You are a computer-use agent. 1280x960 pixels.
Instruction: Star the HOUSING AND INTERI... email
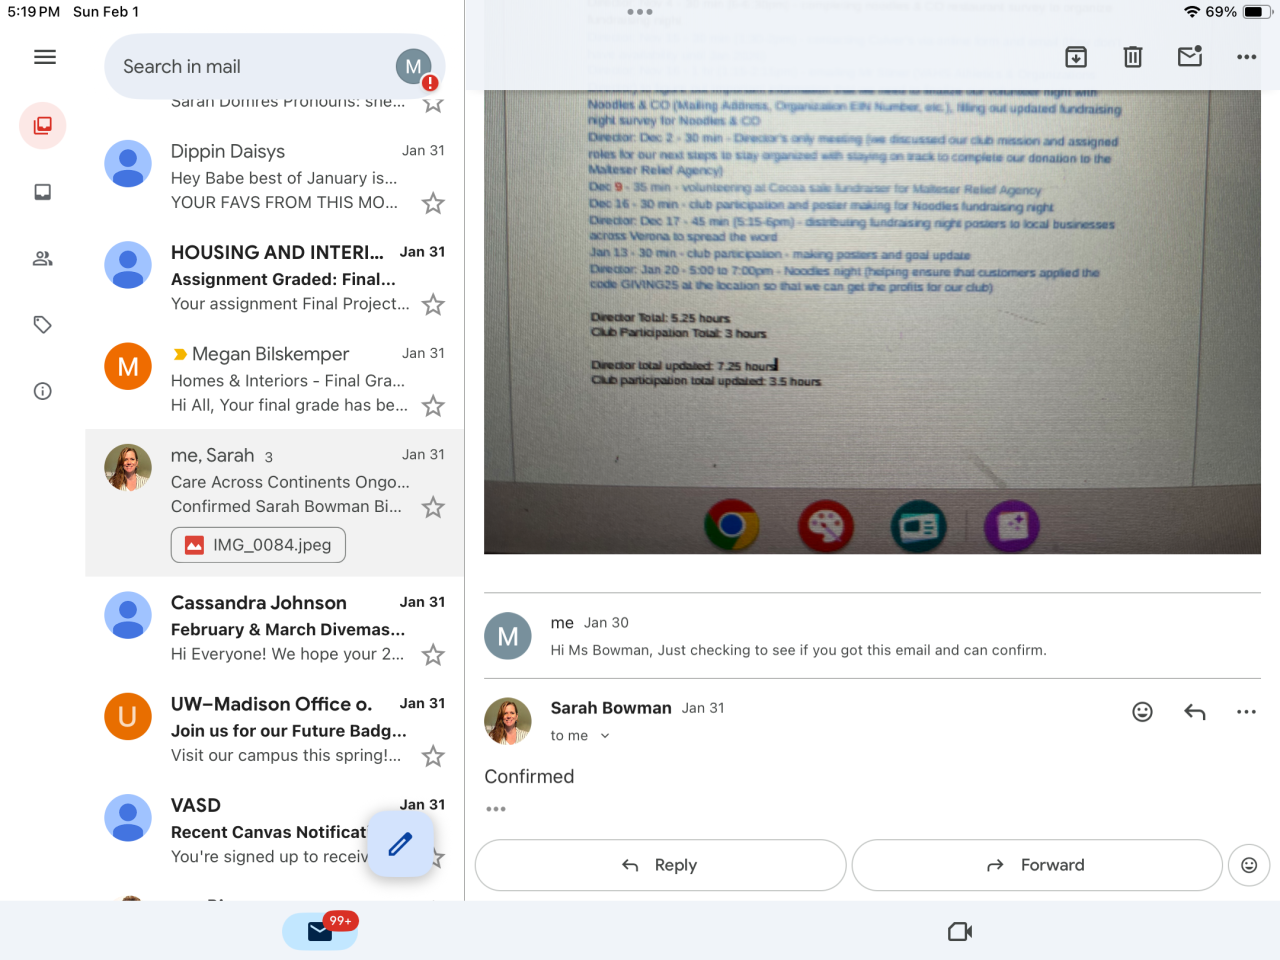pyautogui.click(x=433, y=305)
